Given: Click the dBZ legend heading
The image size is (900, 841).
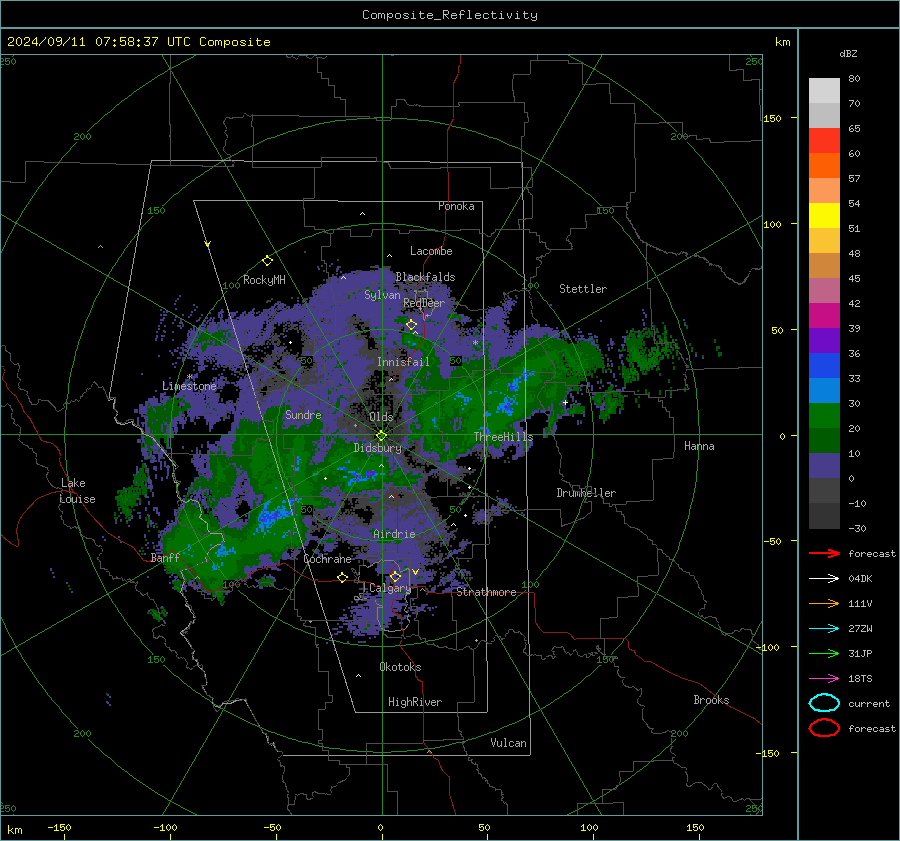Looking at the screenshot, I should (x=848, y=53).
